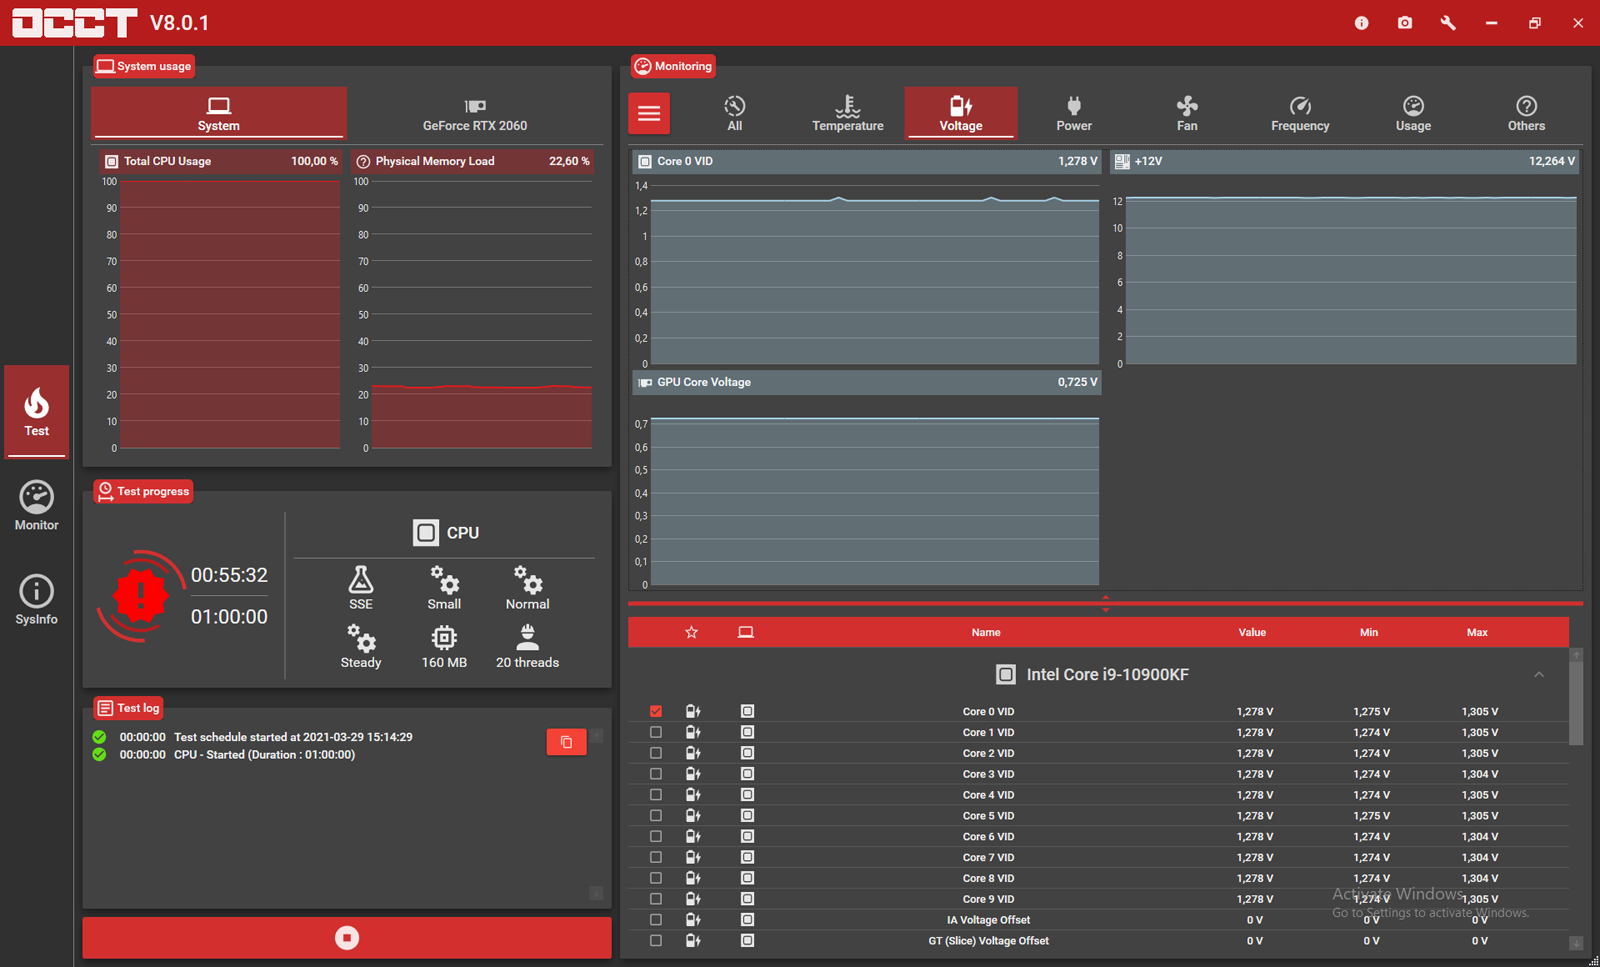Click CPU chip icon for Core 8 VID row
Viewport: 1600px width, 967px height.
[x=747, y=878]
